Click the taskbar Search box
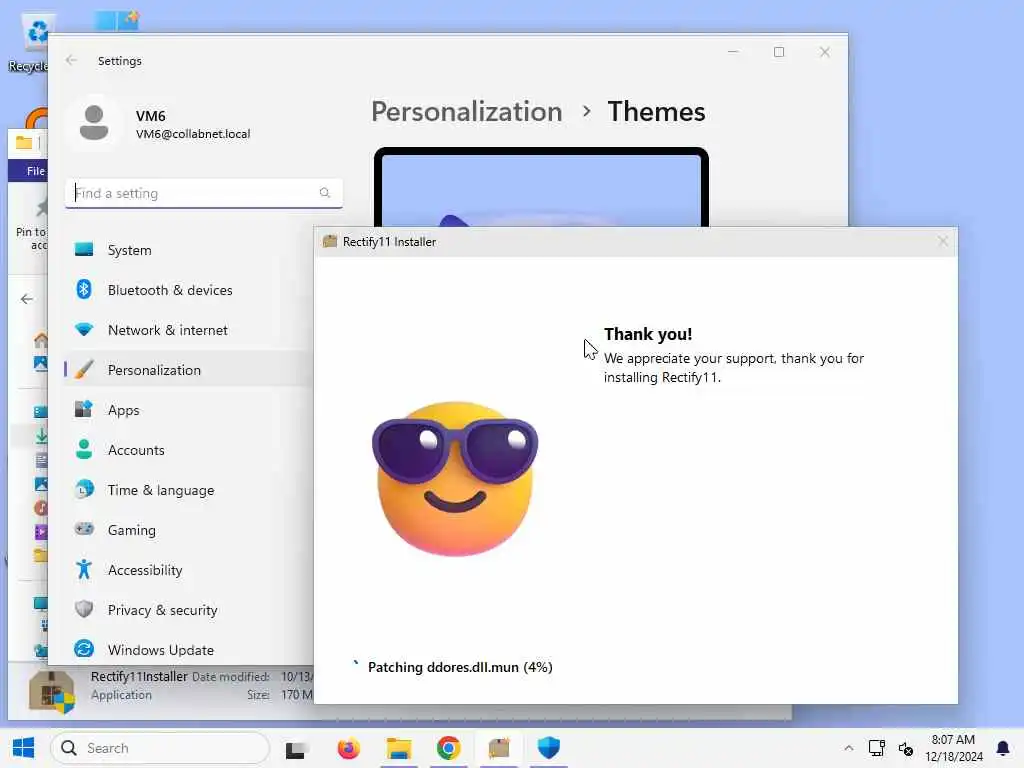Screen dimensions: 1024x768 point(160,748)
